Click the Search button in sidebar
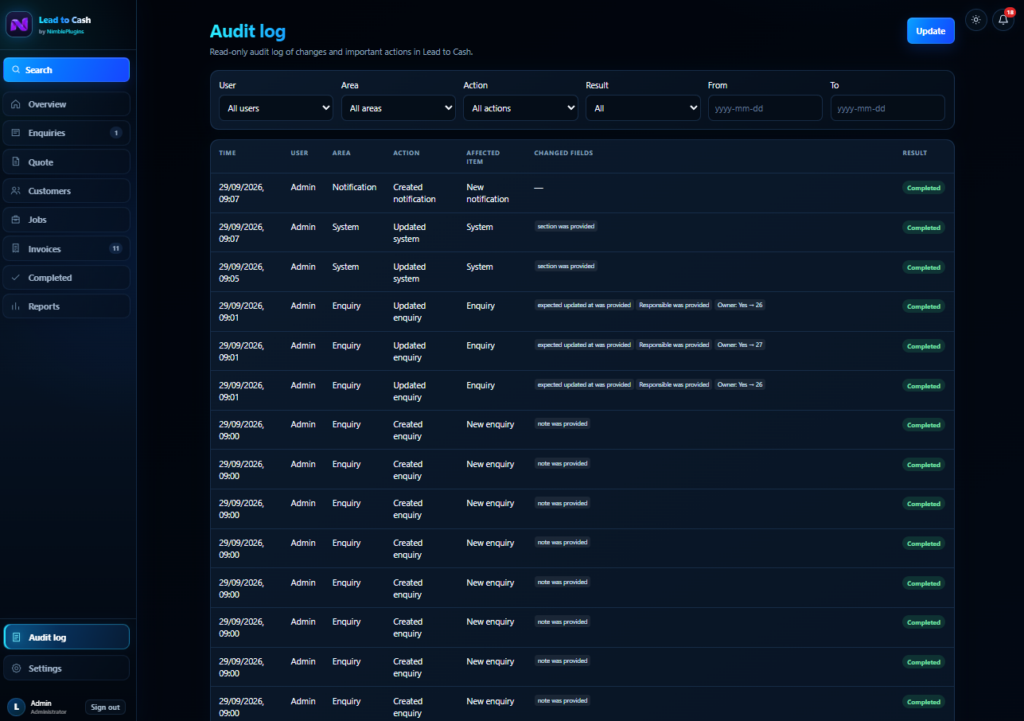Viewport: 1024px width, 721px height. coord(67,70)
